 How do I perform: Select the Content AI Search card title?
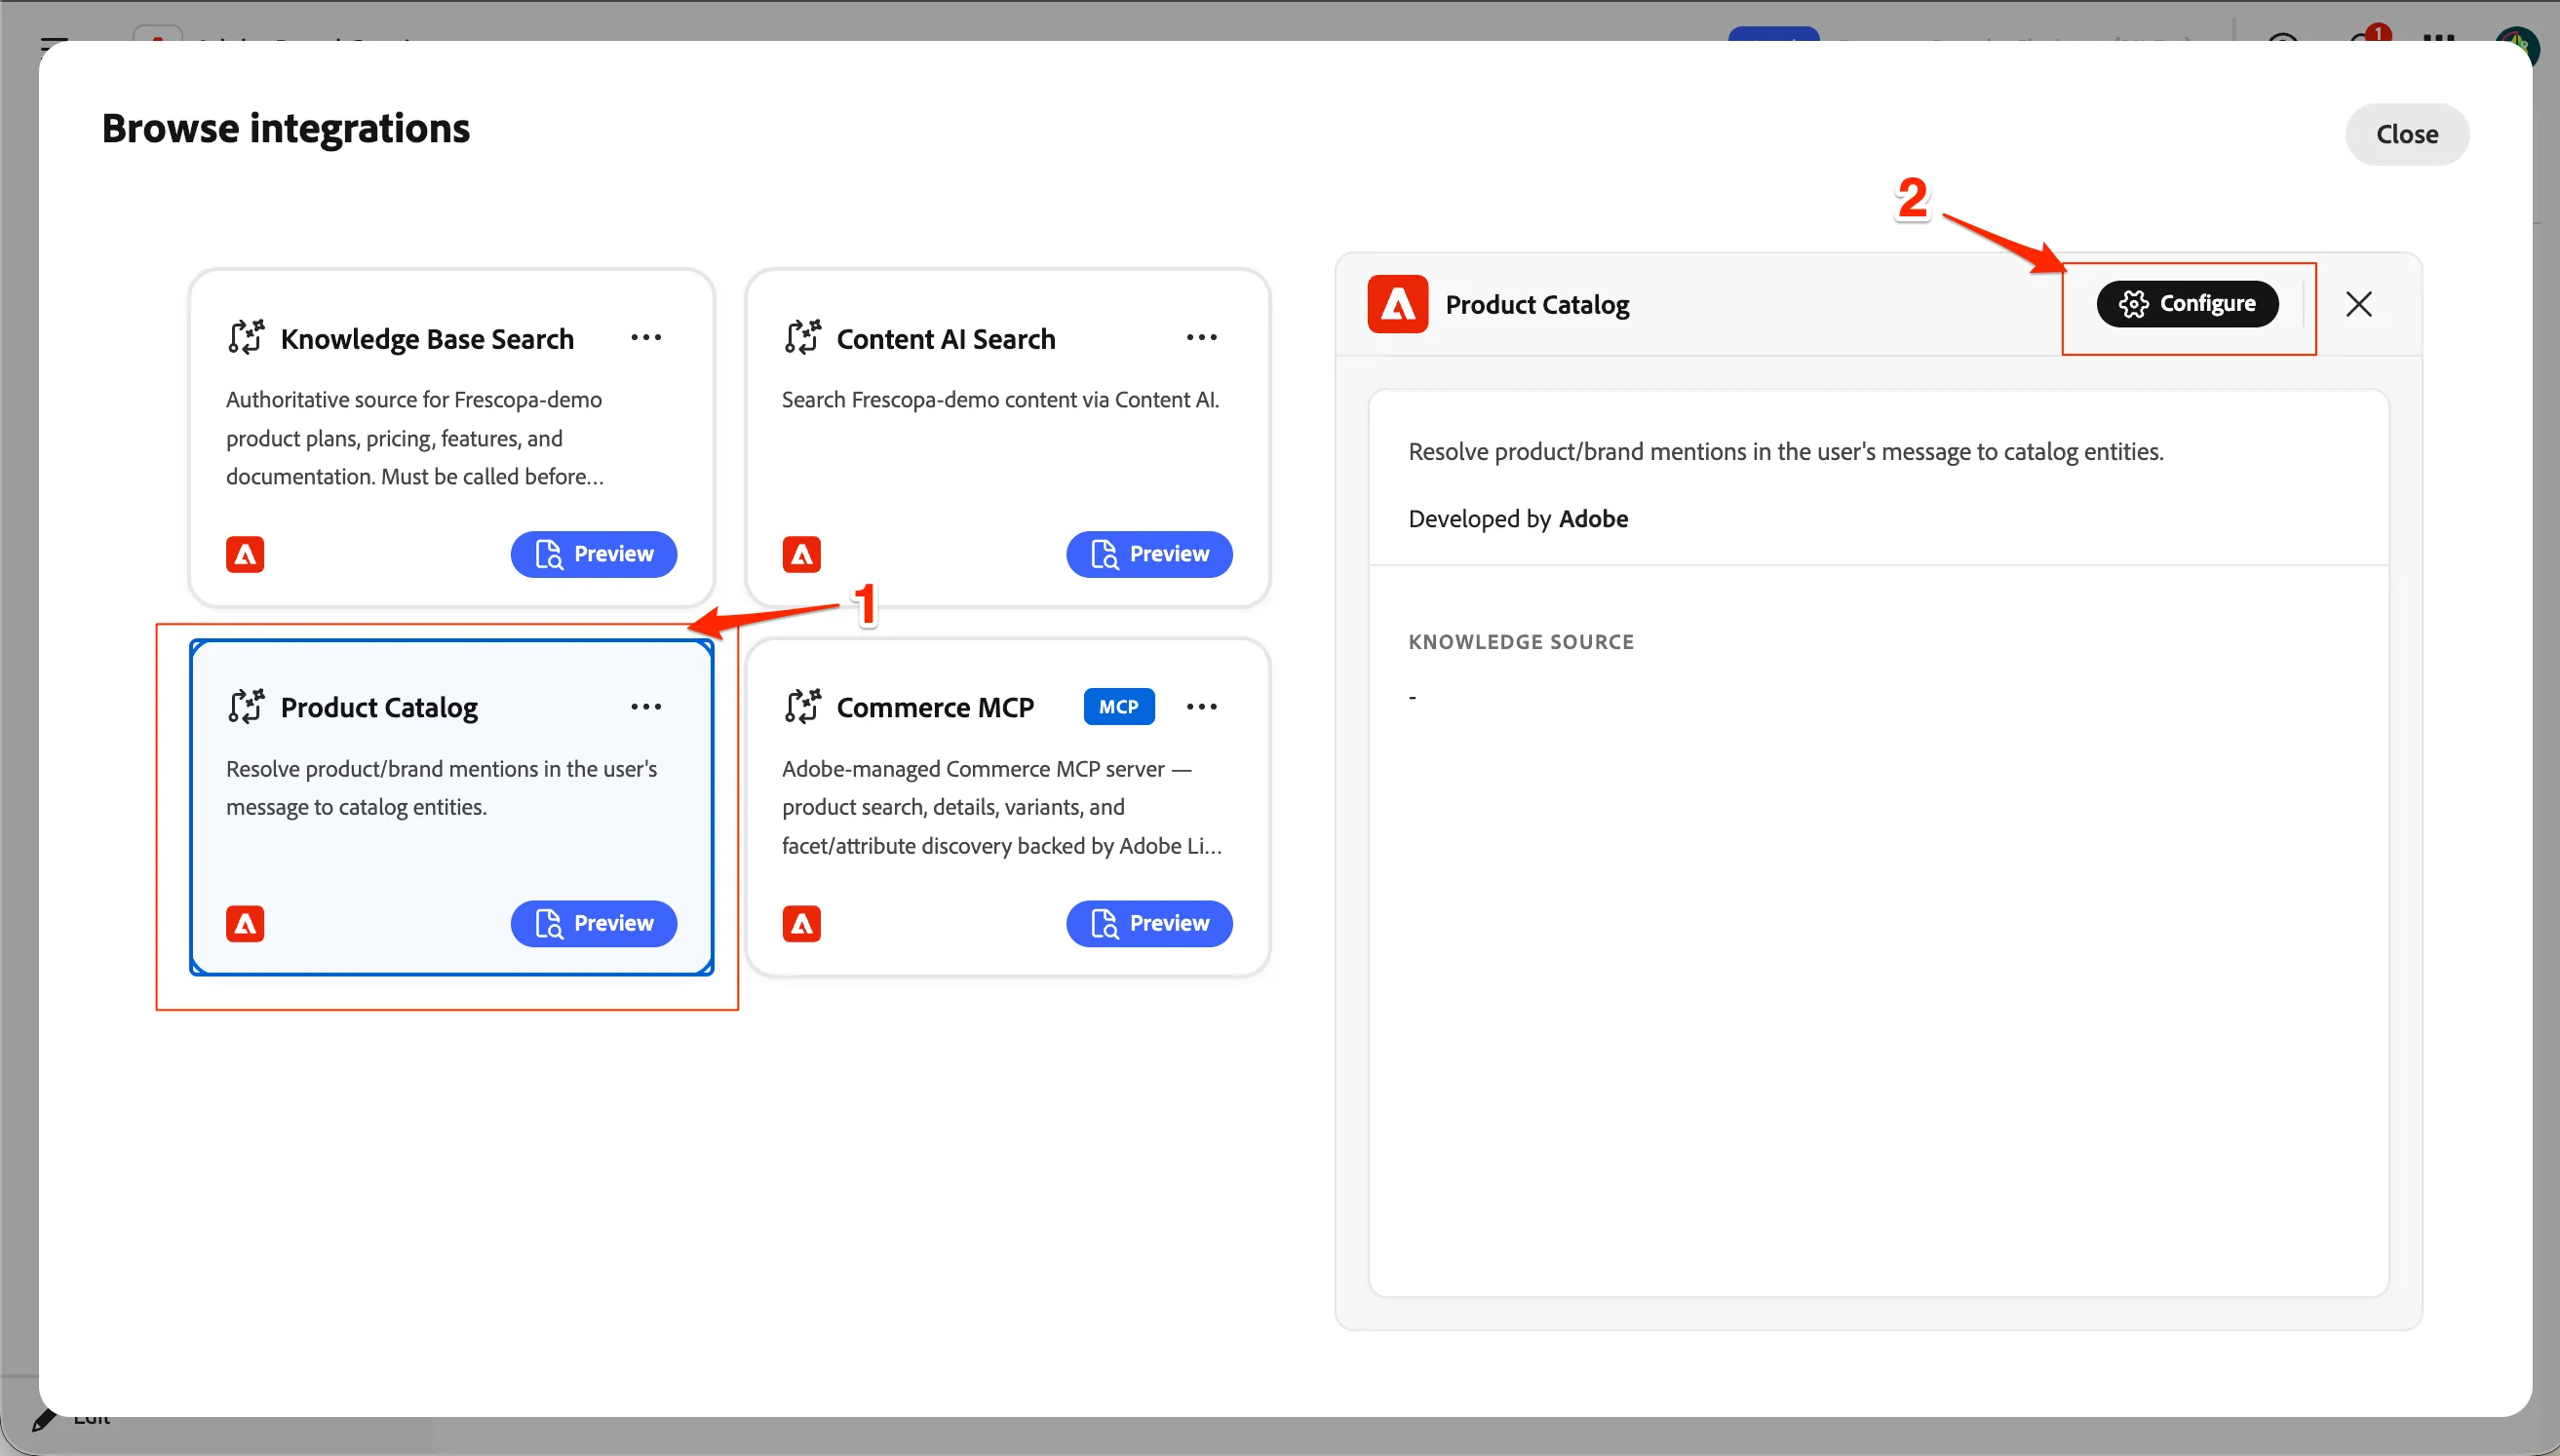click(x=946, y=339)
